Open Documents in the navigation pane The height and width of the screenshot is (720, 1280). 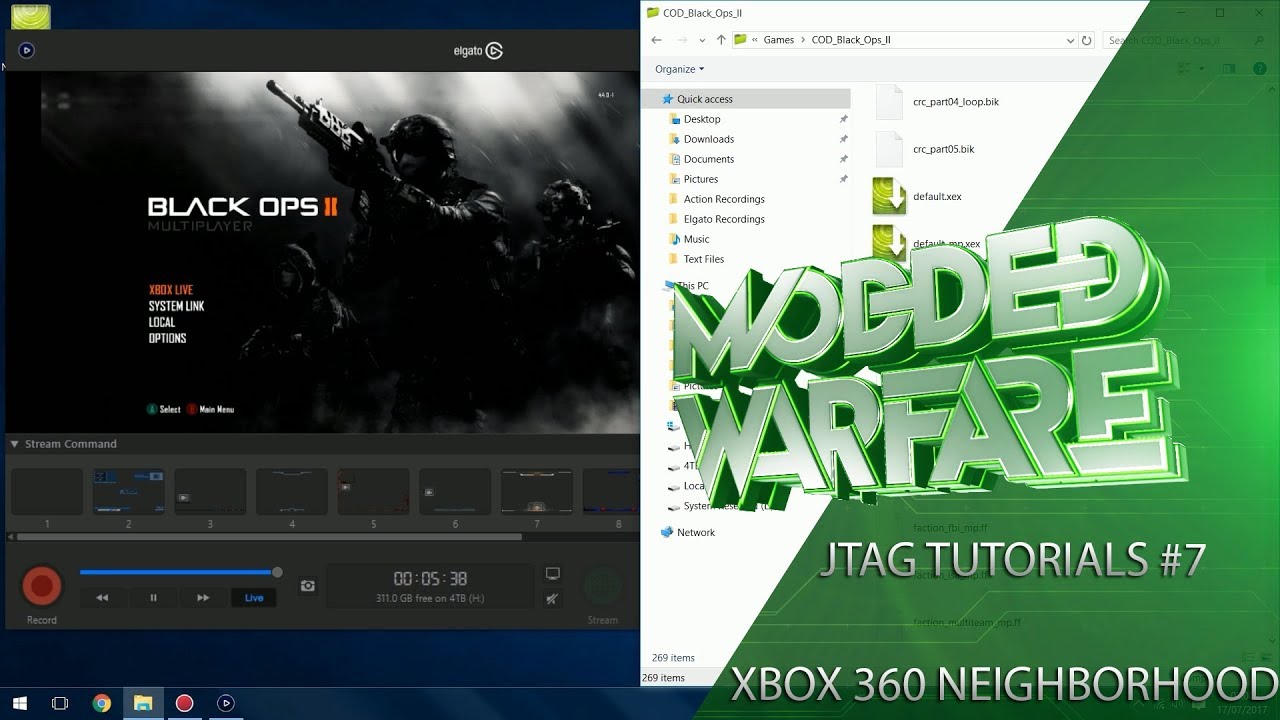pyautogui.click(x=709, y=159)
